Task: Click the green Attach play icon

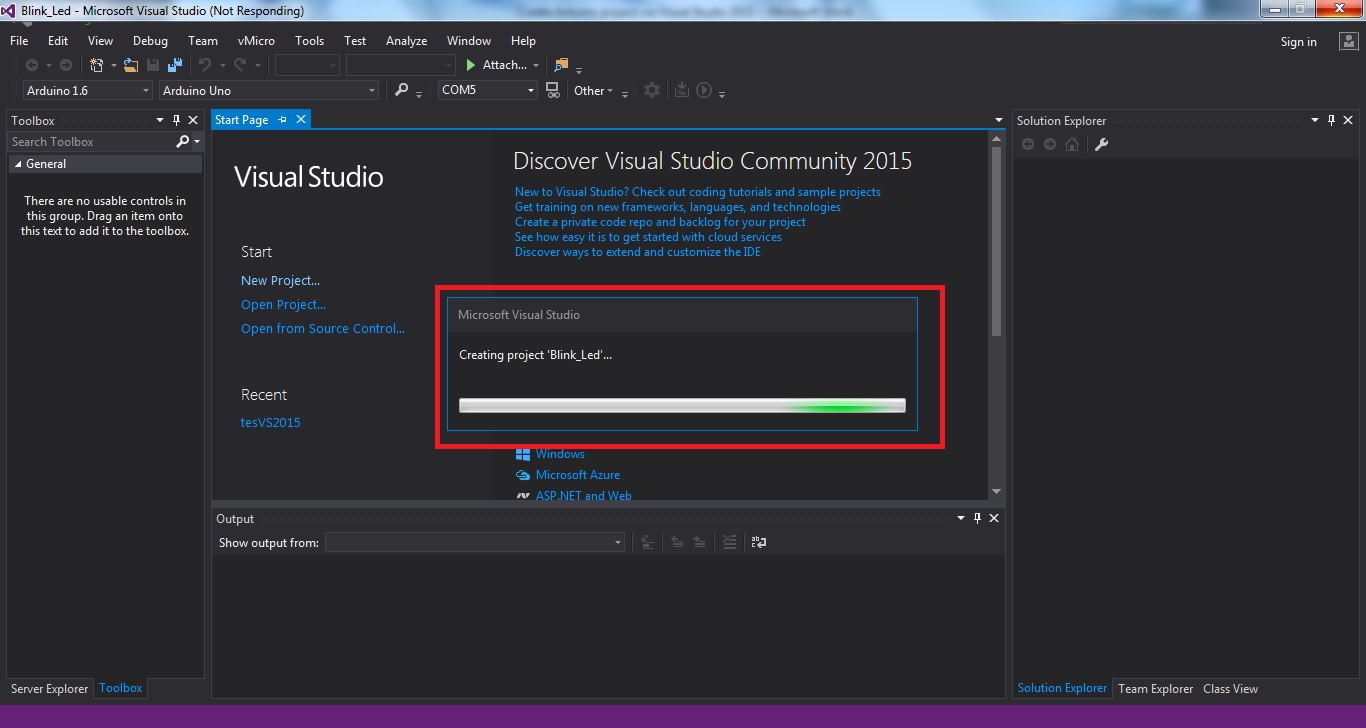Action: tap(471, 65)
